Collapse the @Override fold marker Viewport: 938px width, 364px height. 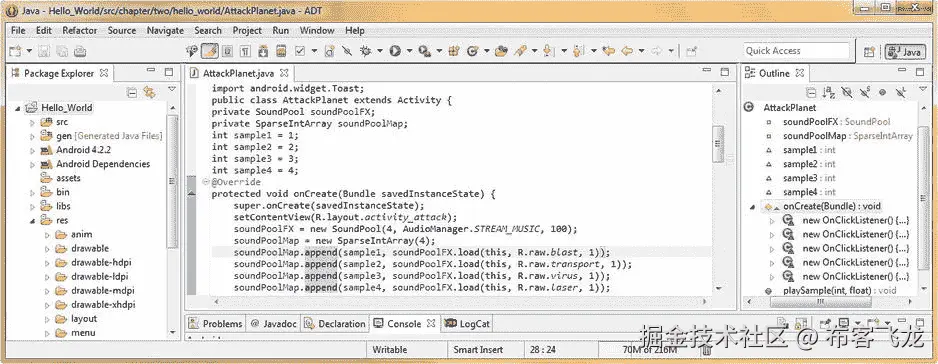pyautogui.click(x=206, y=182)
